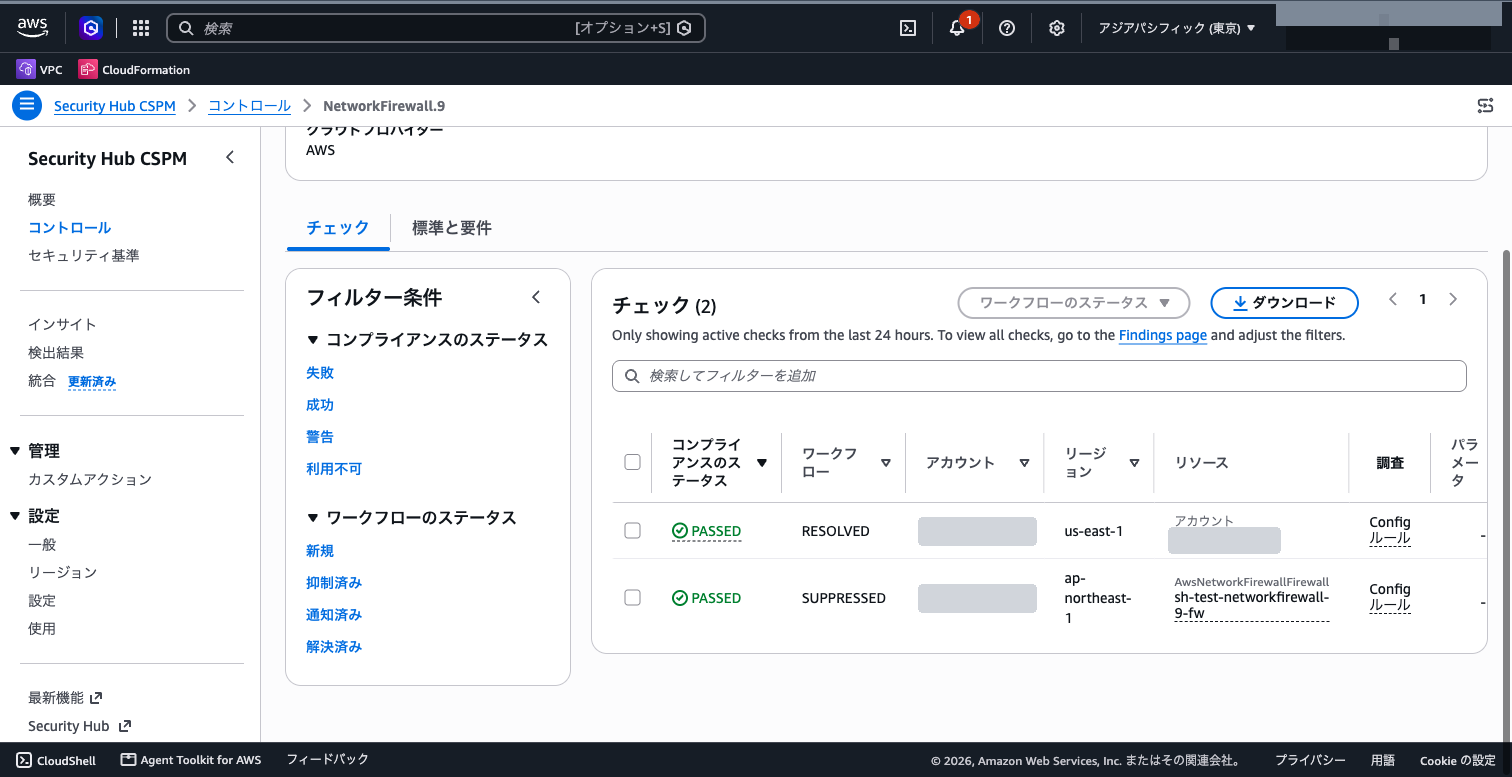
Task: Filter by 失敗 compliance status
Action: tap(320, 372)
